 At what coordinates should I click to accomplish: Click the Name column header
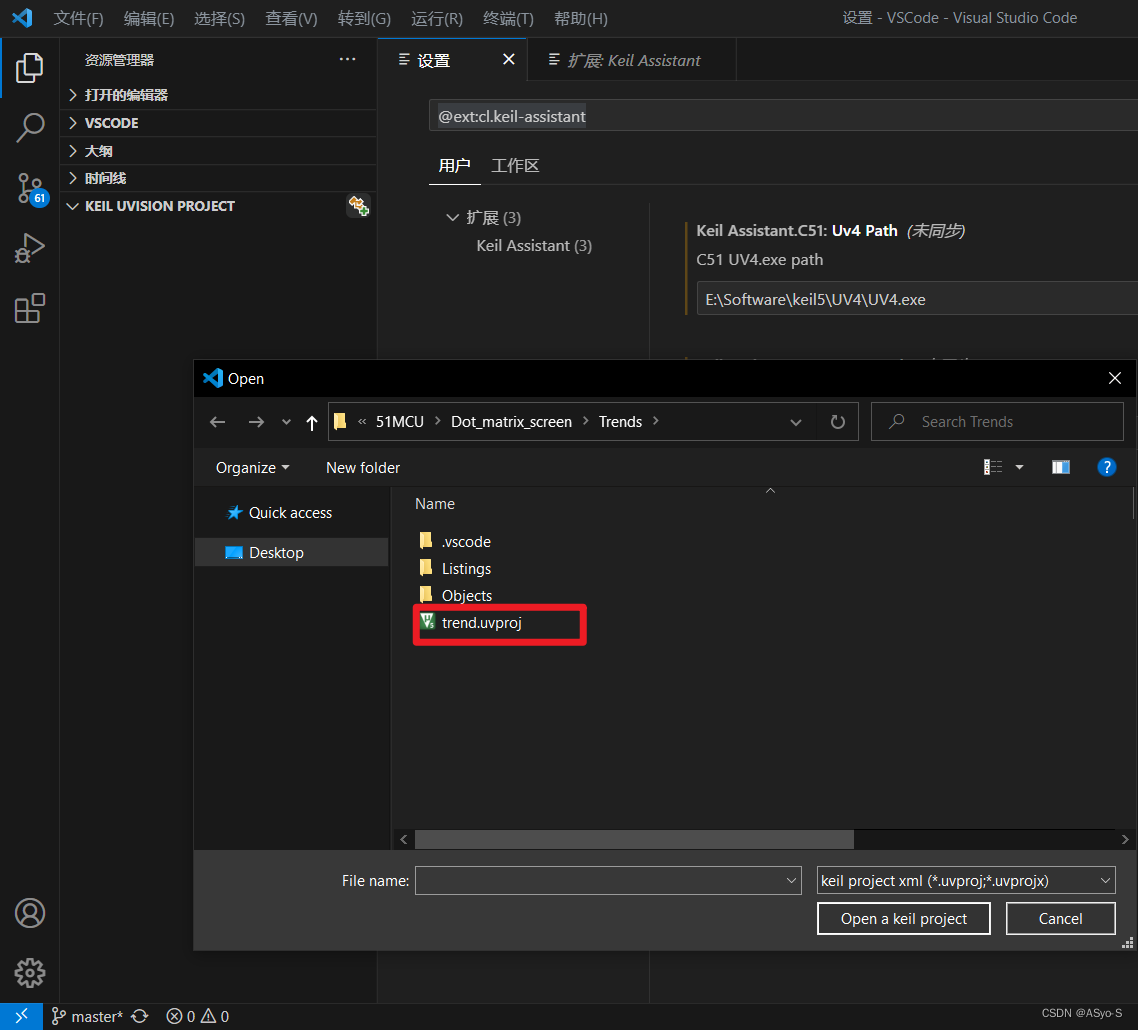click(435, 504)
